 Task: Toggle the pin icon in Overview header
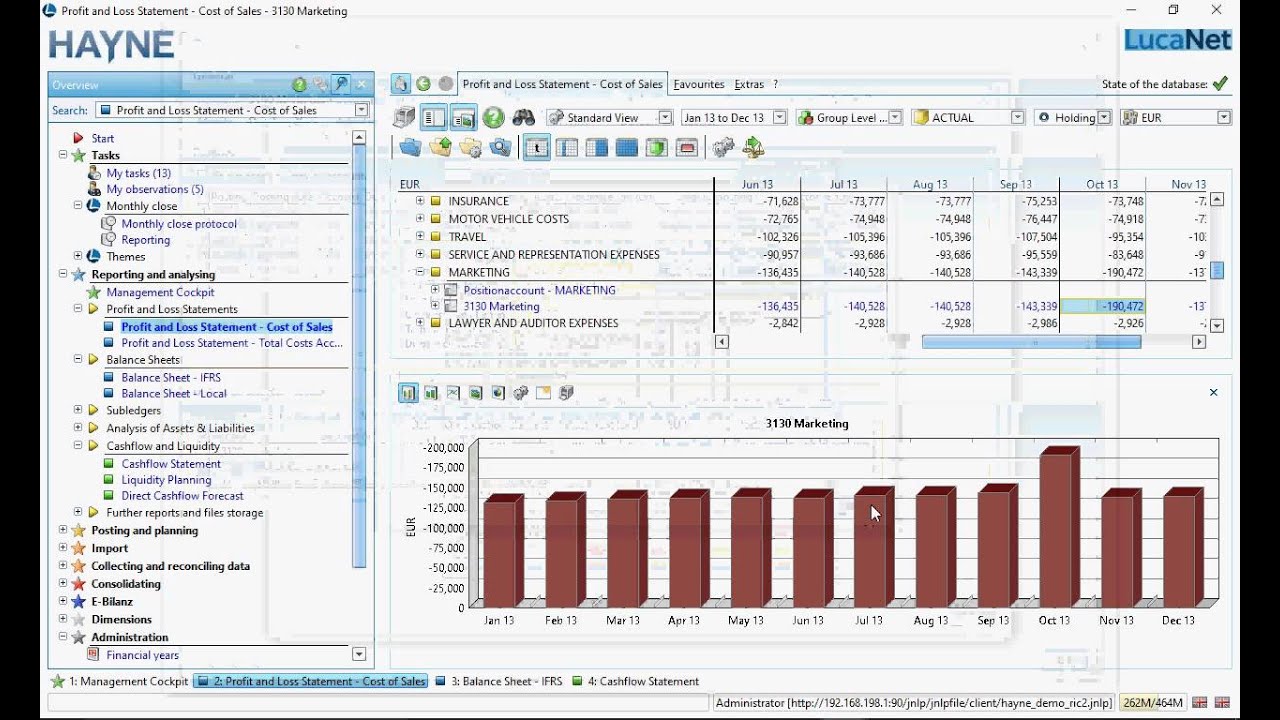(x=342, y=85)
